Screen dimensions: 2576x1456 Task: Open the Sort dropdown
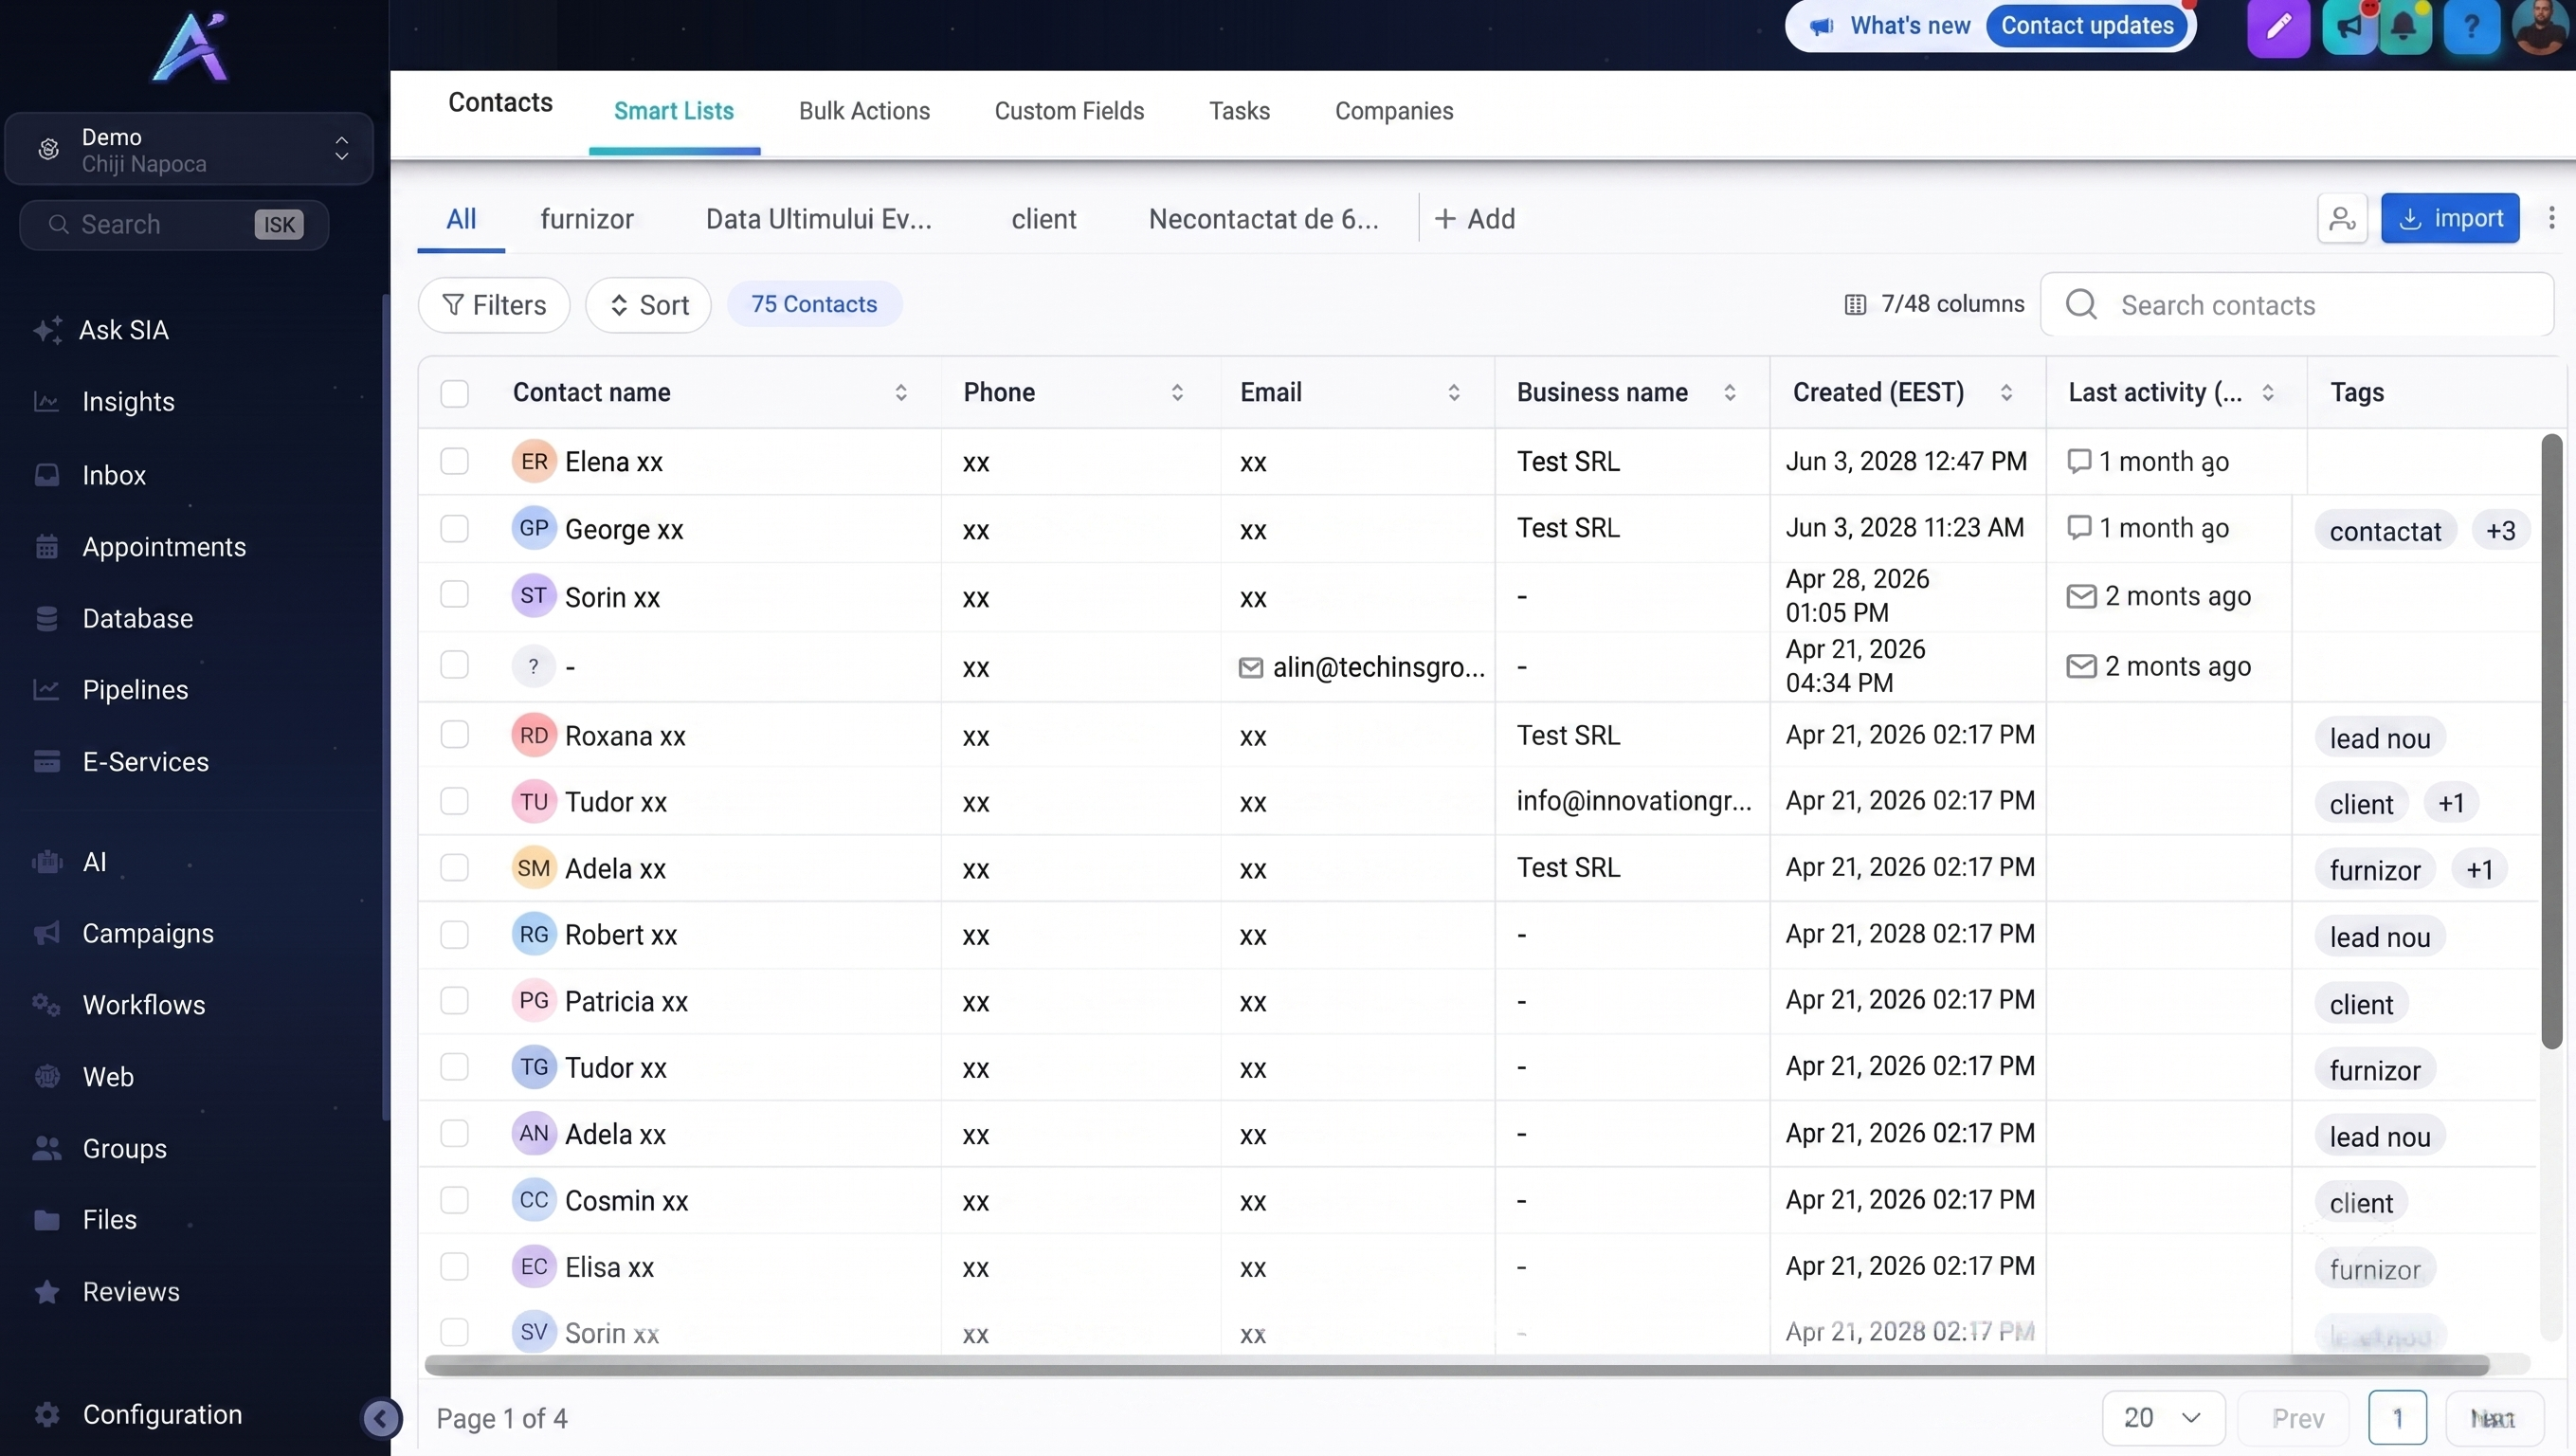[648, 305]
